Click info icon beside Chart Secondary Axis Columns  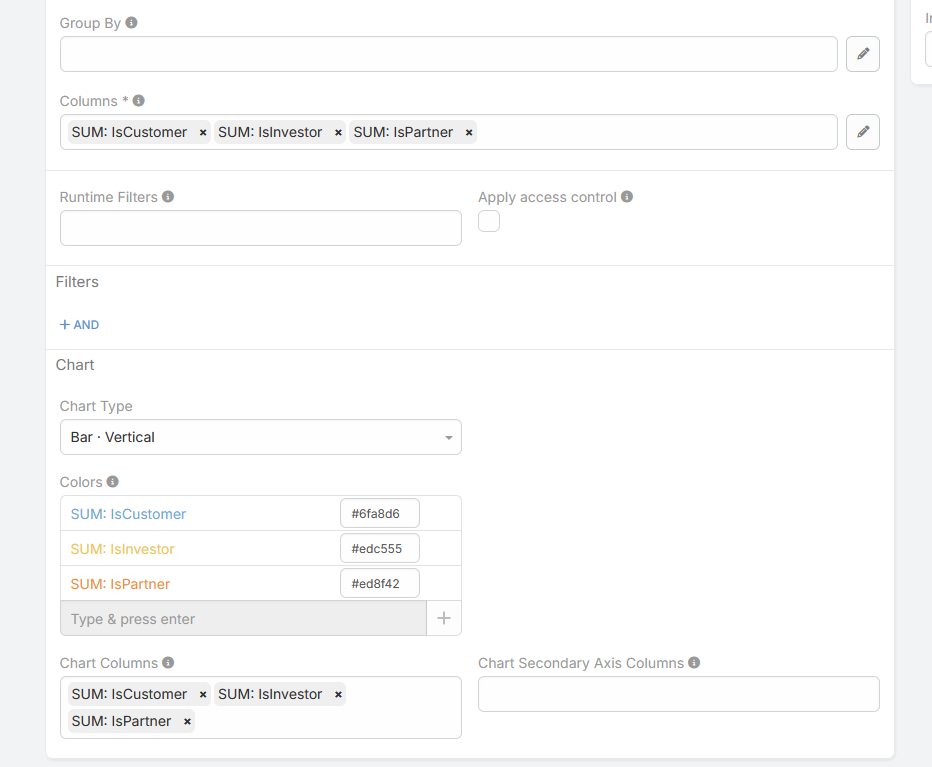pos(694,662)
